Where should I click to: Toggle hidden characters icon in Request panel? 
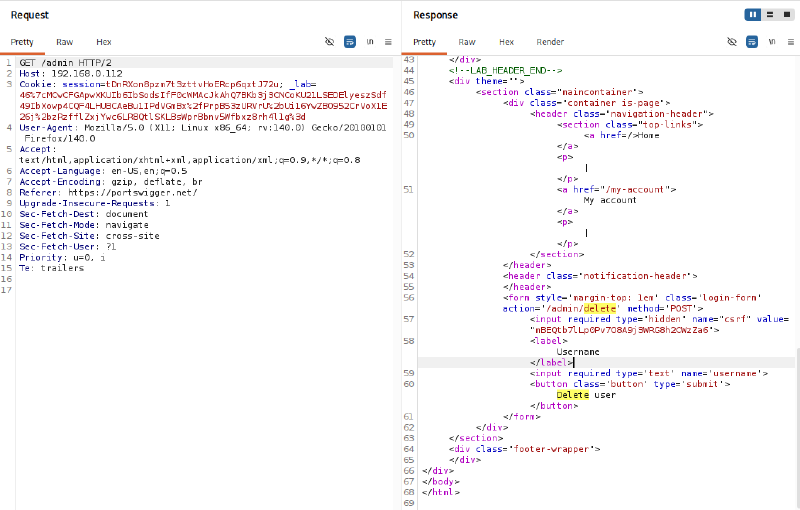tap(330, 42)
